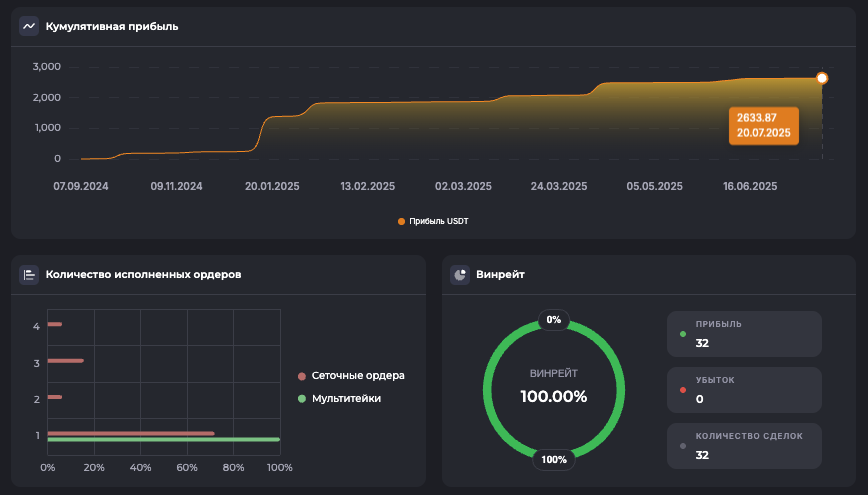Toggle the Мультитейки legend entry
868x495 pixels.
(346, 398)
